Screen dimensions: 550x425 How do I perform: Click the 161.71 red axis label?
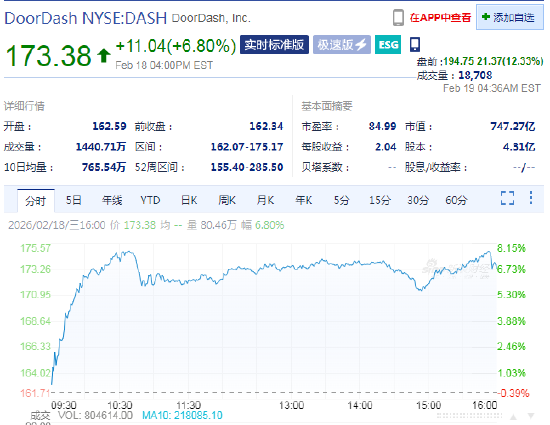pyautogui.click(x=35, y=393)
